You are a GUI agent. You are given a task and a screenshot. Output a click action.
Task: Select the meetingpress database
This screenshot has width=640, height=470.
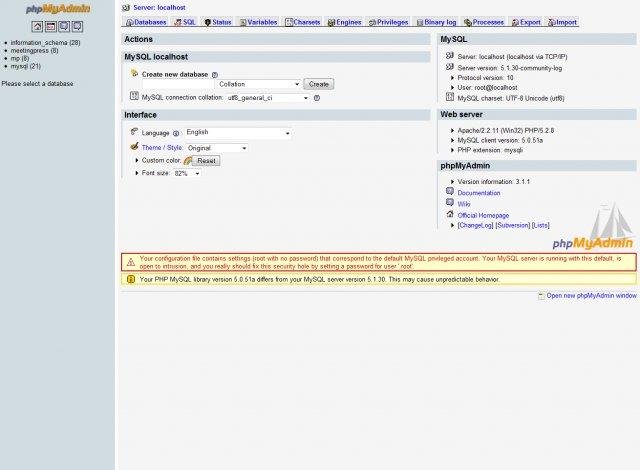[34, 51]
